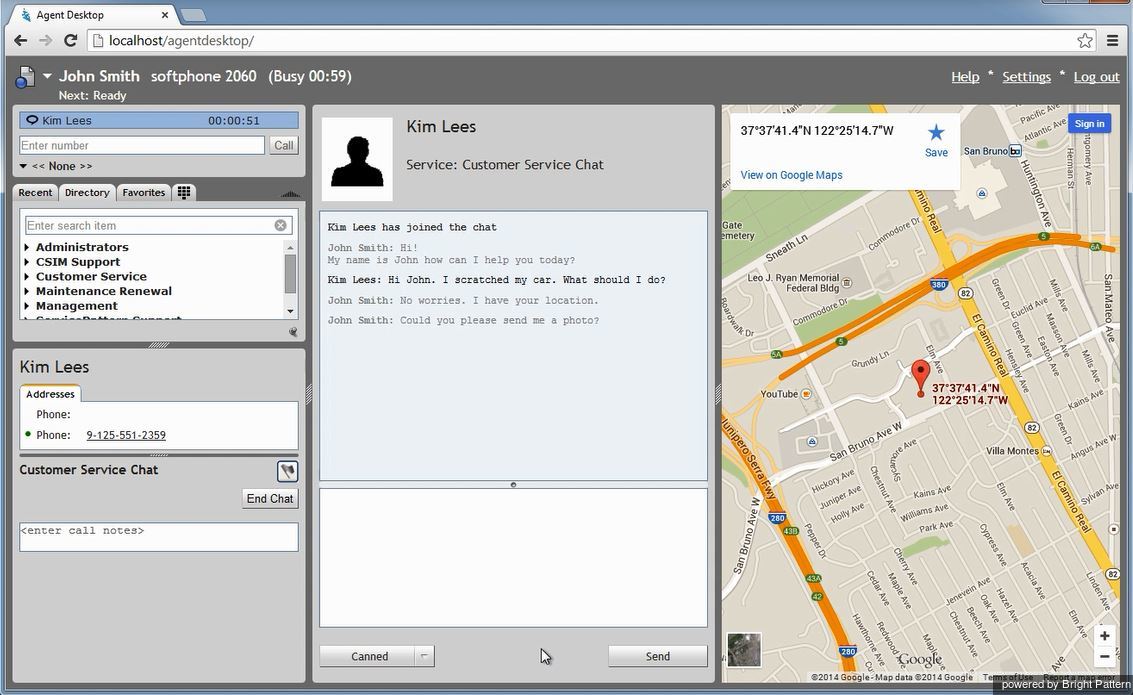Screen dimensions: 1133x695
Task: Click the small icon below the directory list
Action: [x=293, y=332]
